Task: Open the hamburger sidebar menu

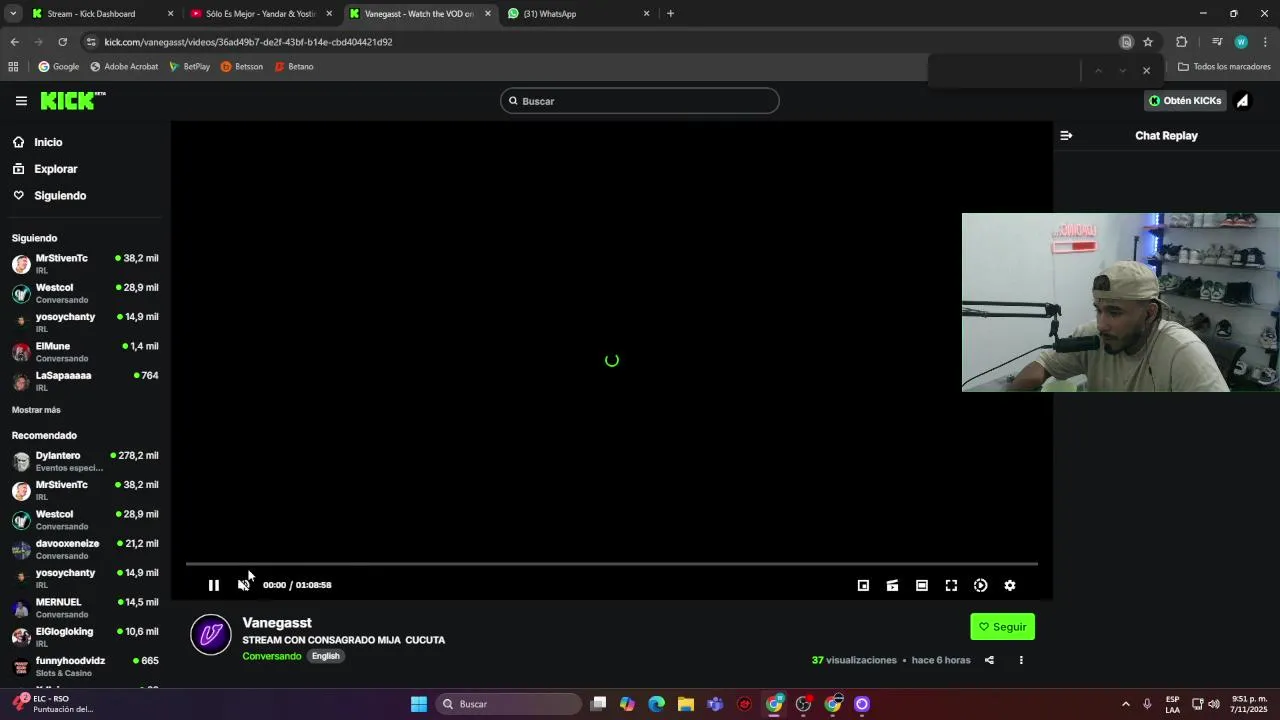Action: coord(21,101)
